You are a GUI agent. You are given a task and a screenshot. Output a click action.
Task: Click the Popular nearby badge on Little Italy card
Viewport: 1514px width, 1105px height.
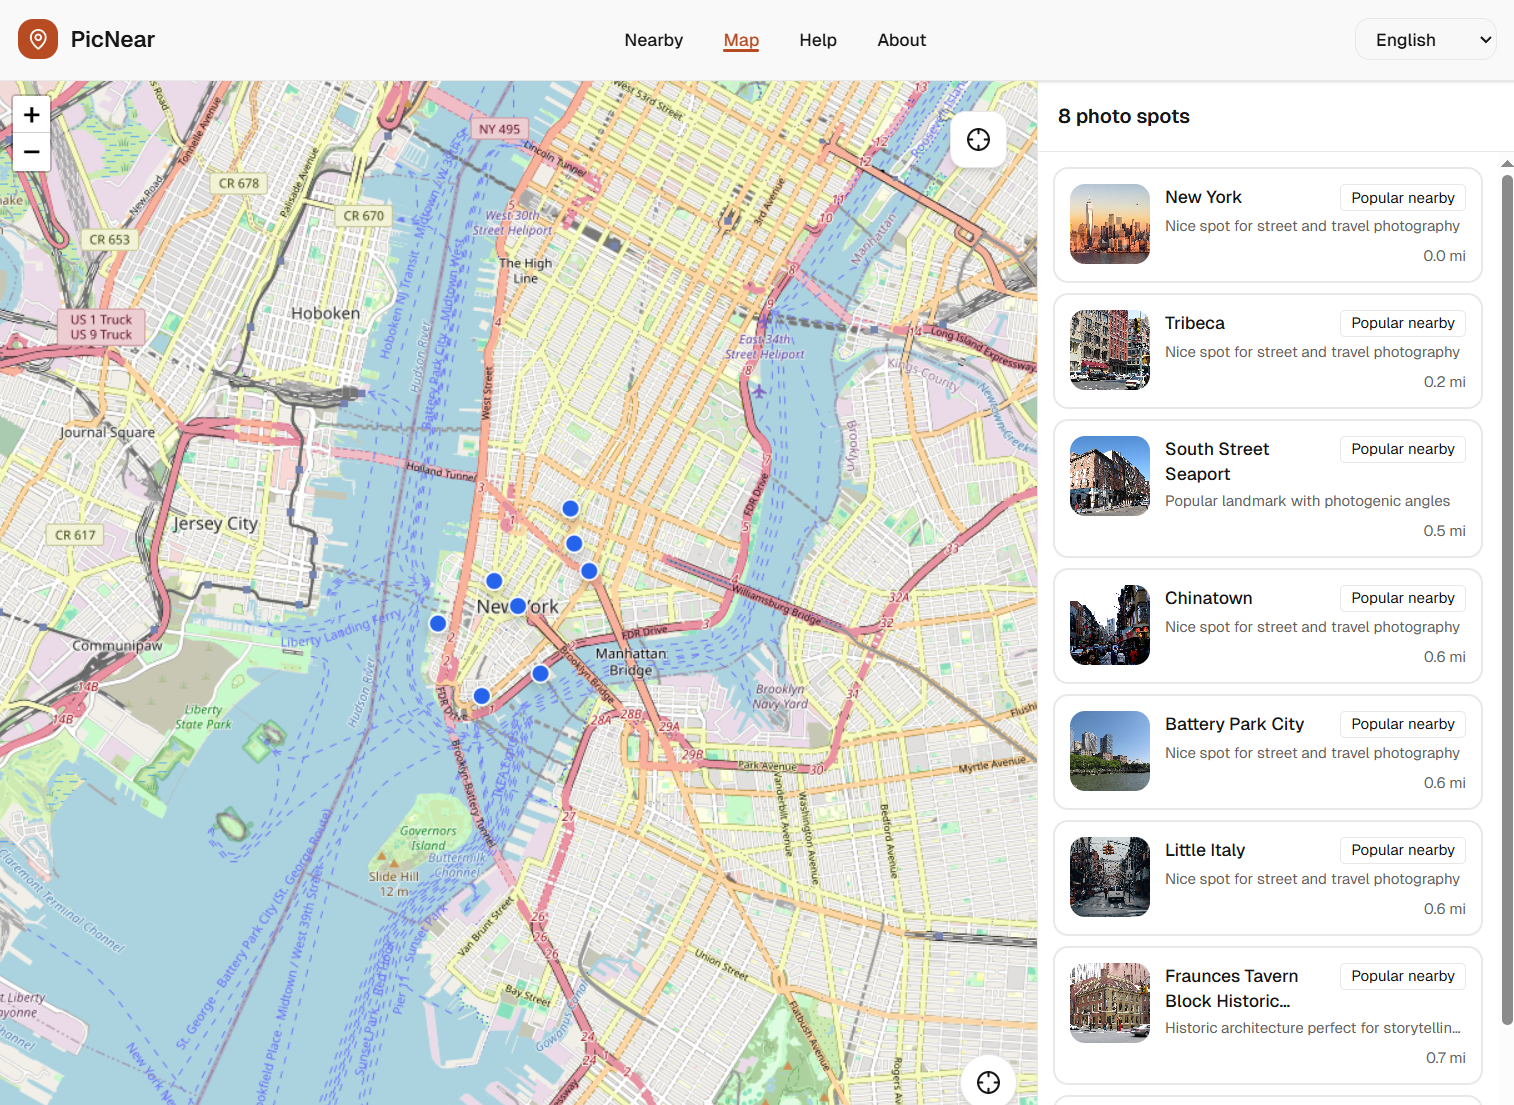click(x=1403, y=850)
